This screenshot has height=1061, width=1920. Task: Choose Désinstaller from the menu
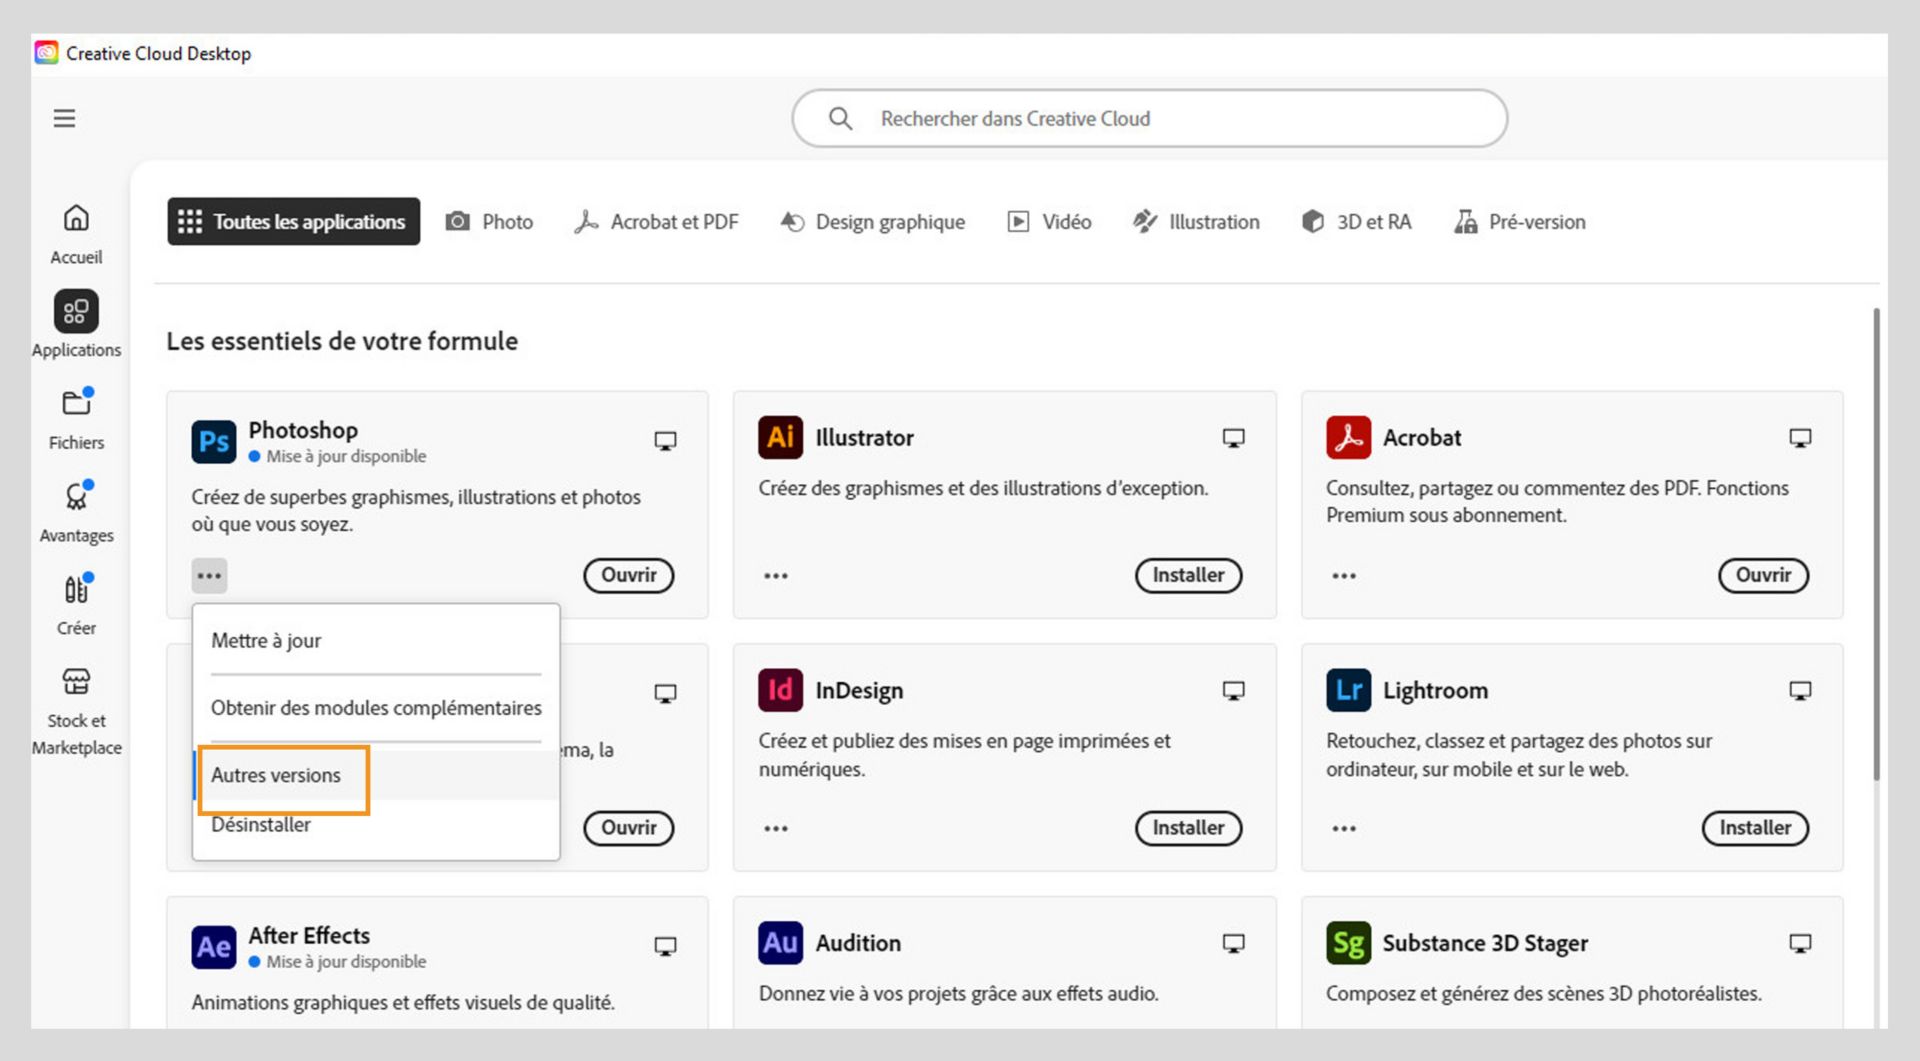261,826
